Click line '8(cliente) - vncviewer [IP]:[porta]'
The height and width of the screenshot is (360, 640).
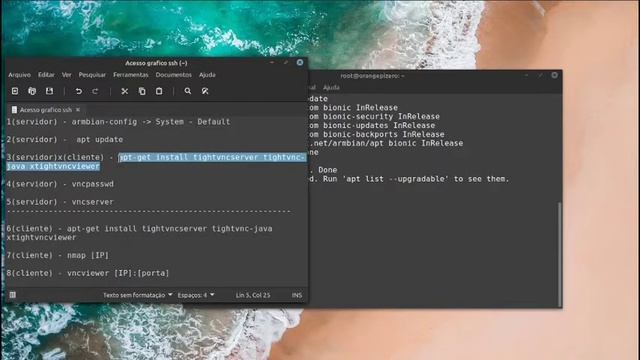click(88, 273)
